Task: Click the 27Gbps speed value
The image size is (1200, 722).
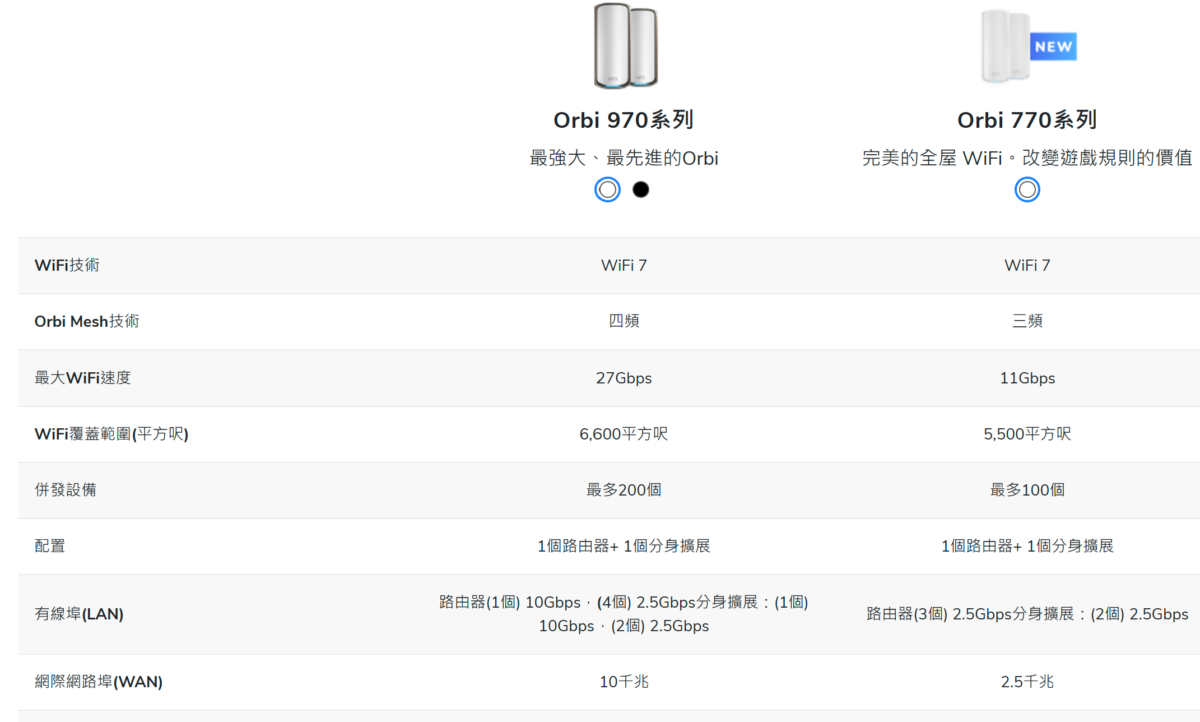Action: click(623, 378)
